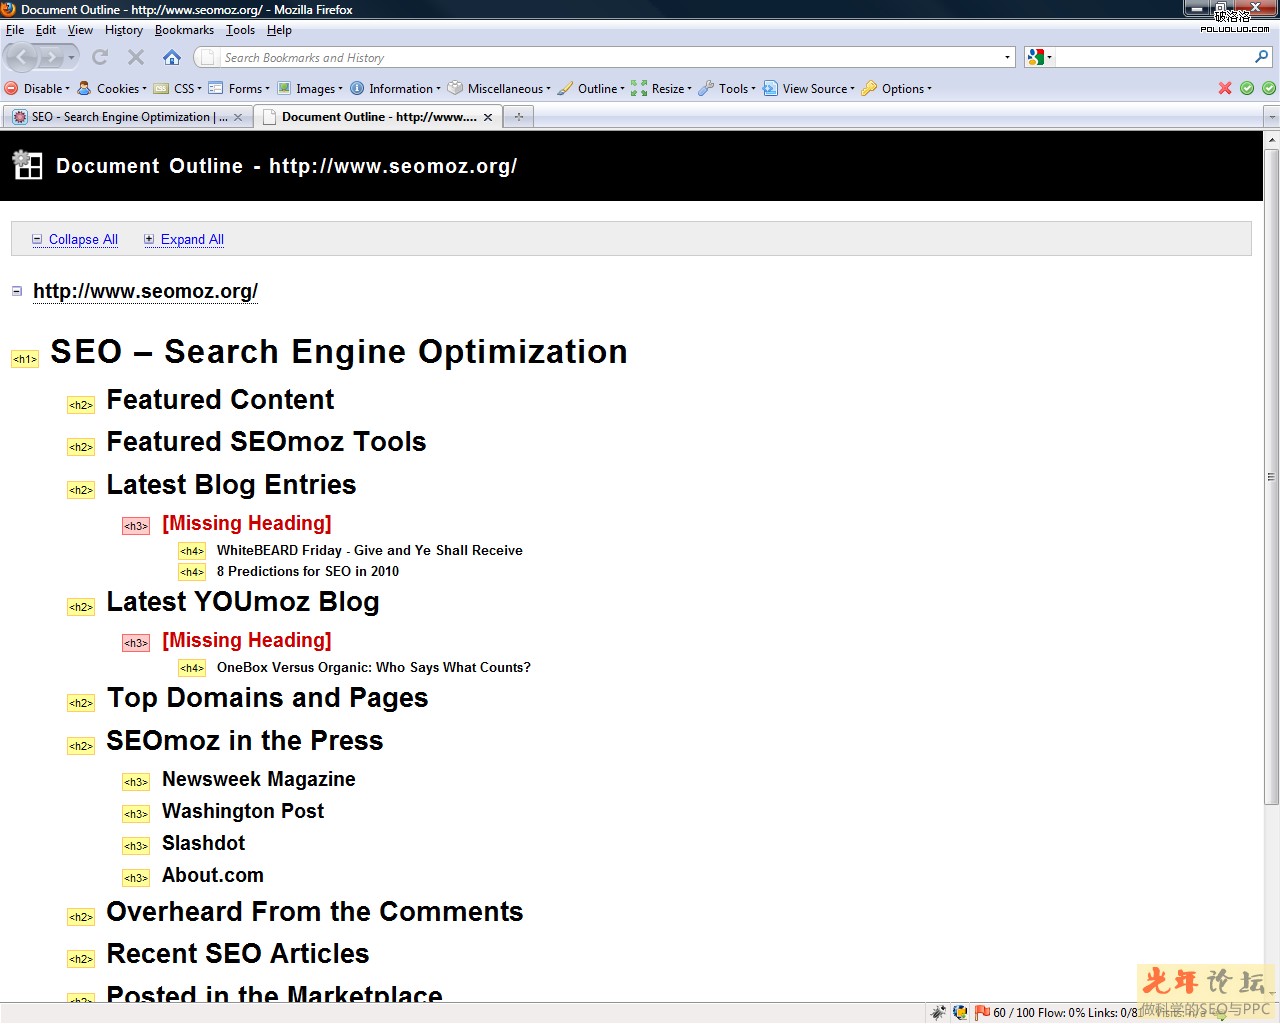Click the Collapse All link
The image size is (1280, 1024).
pyautogui.click(x=83, y=239)
